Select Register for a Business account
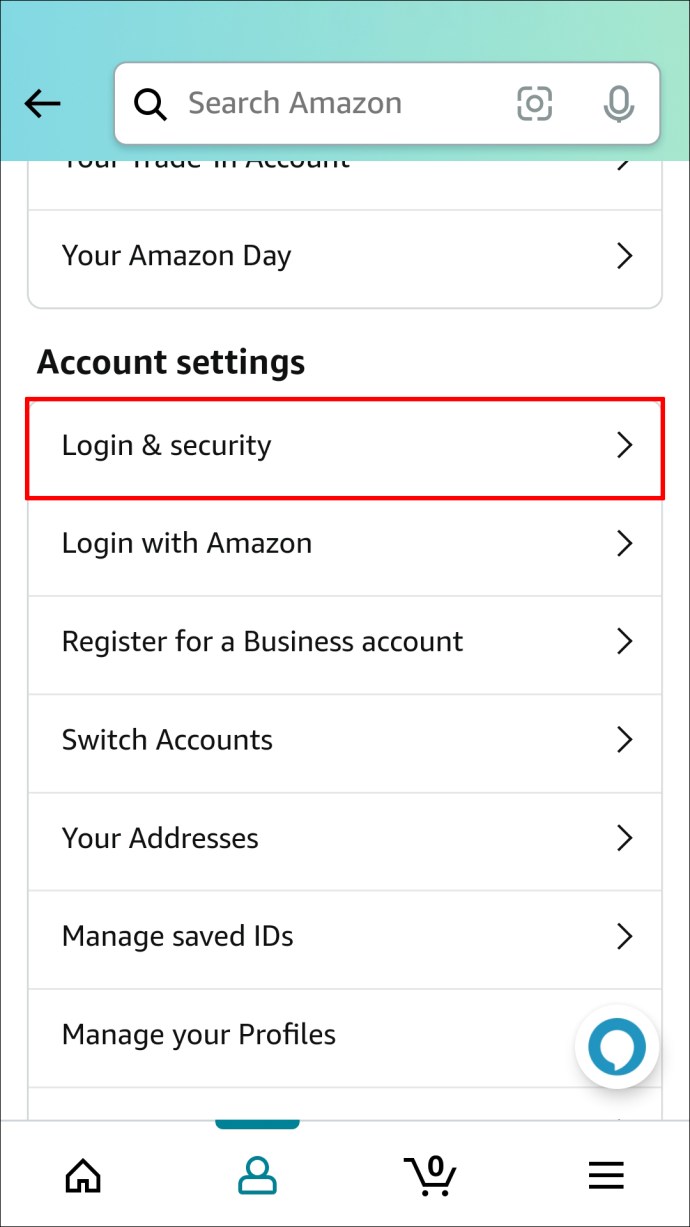 [345, 642]
